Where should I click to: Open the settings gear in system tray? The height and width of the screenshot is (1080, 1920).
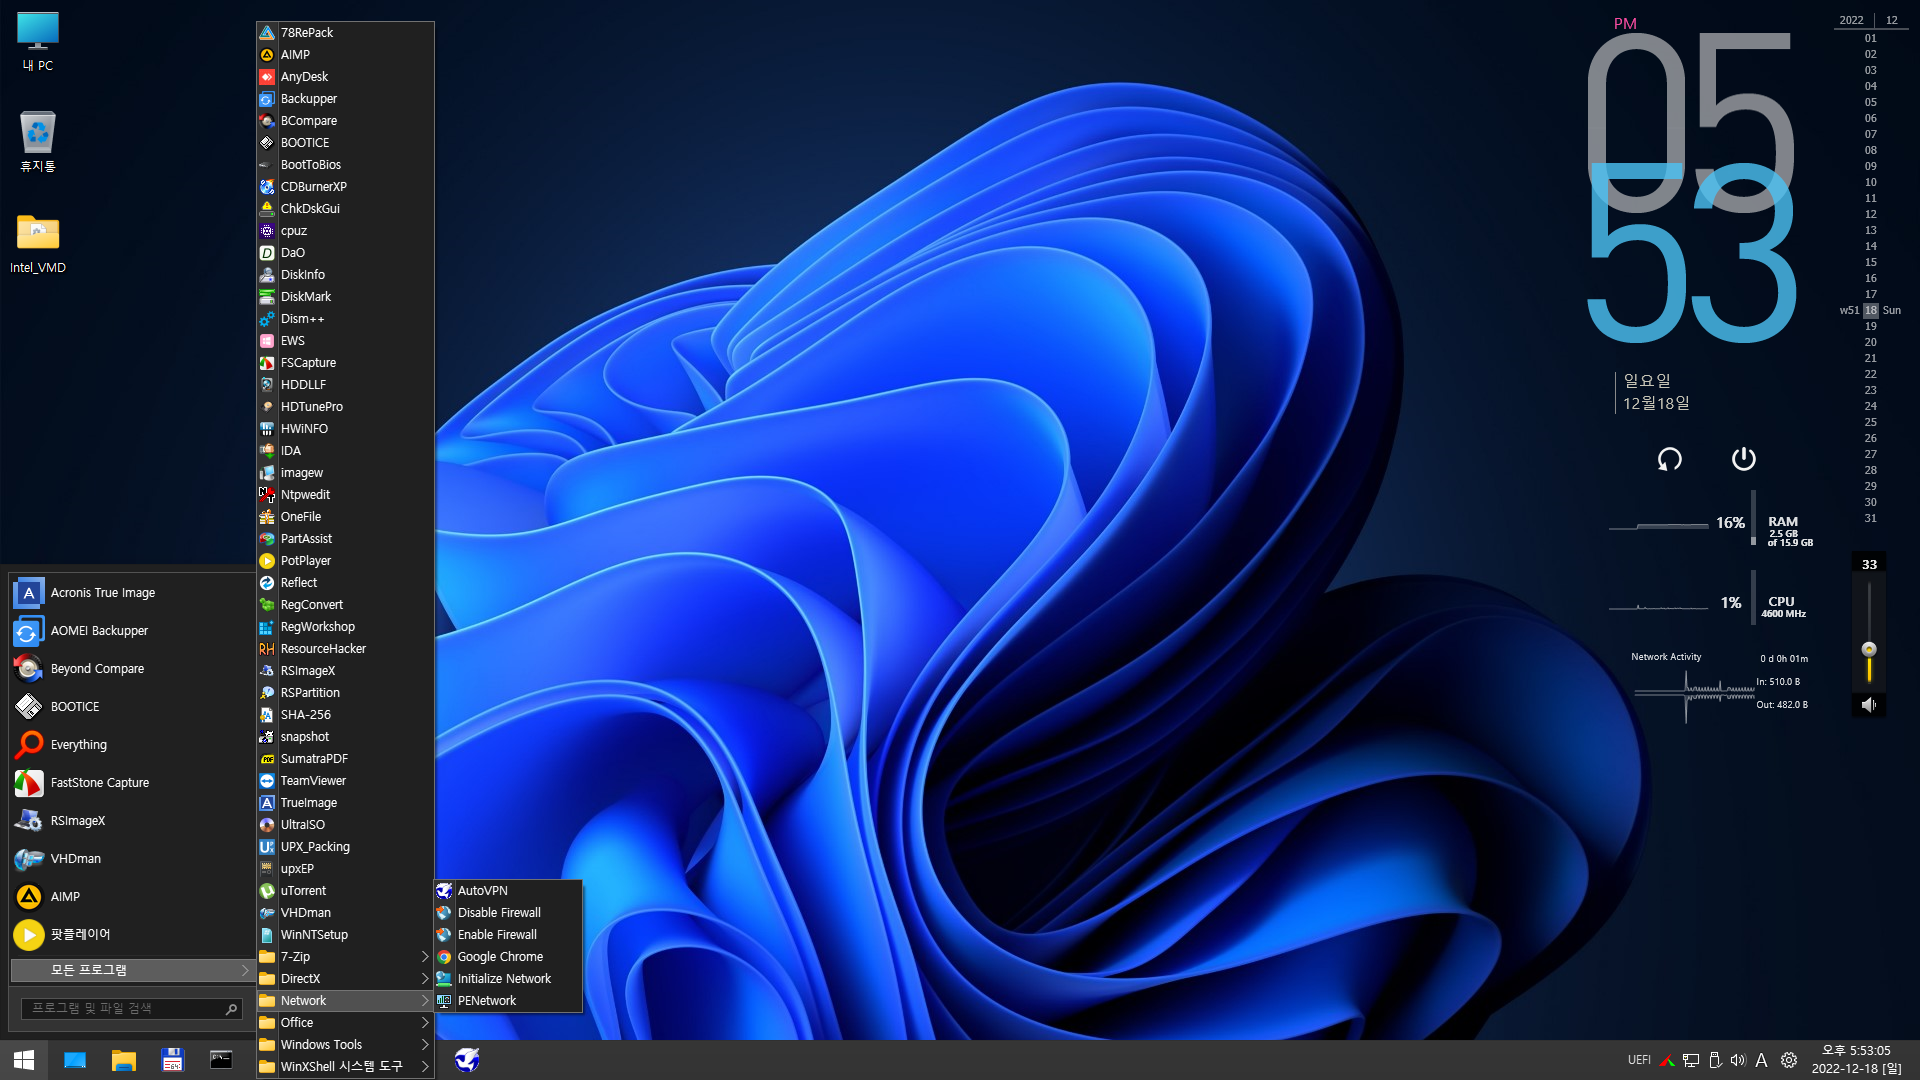pos(1789,1060)
